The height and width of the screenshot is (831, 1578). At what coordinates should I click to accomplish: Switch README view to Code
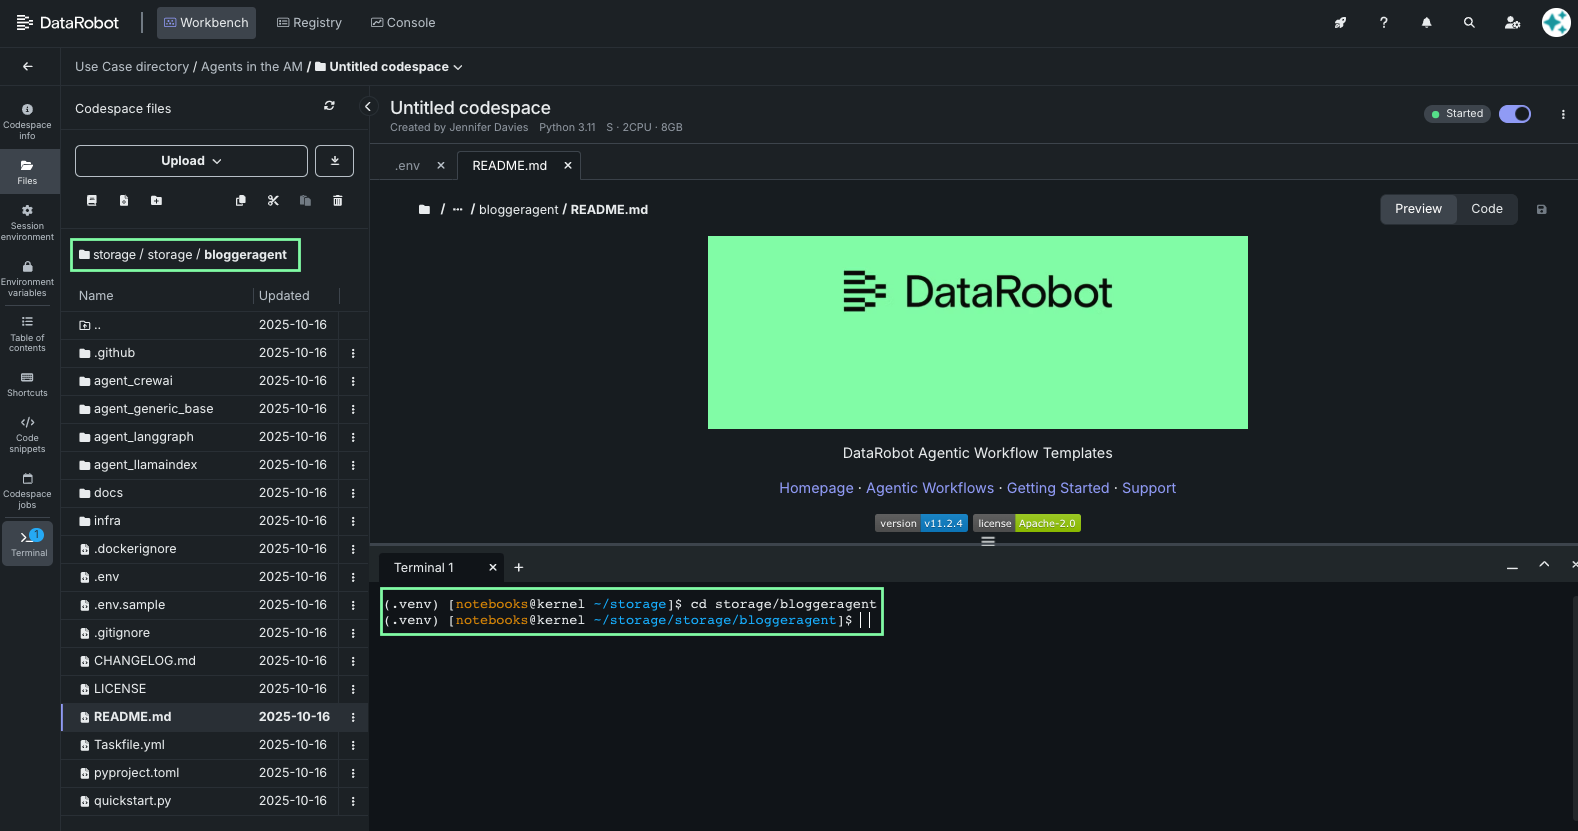coord(1486,209)
